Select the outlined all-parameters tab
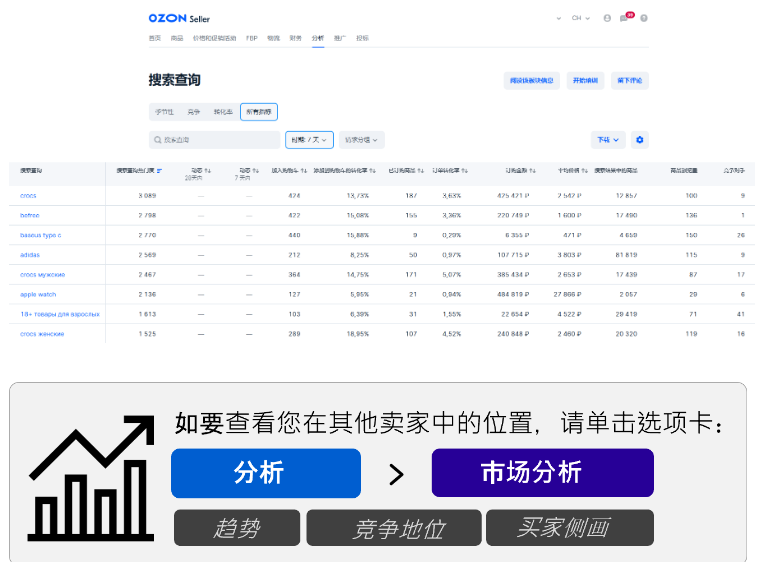The height and width of the screenshot is (562, 766). point(259,112)
